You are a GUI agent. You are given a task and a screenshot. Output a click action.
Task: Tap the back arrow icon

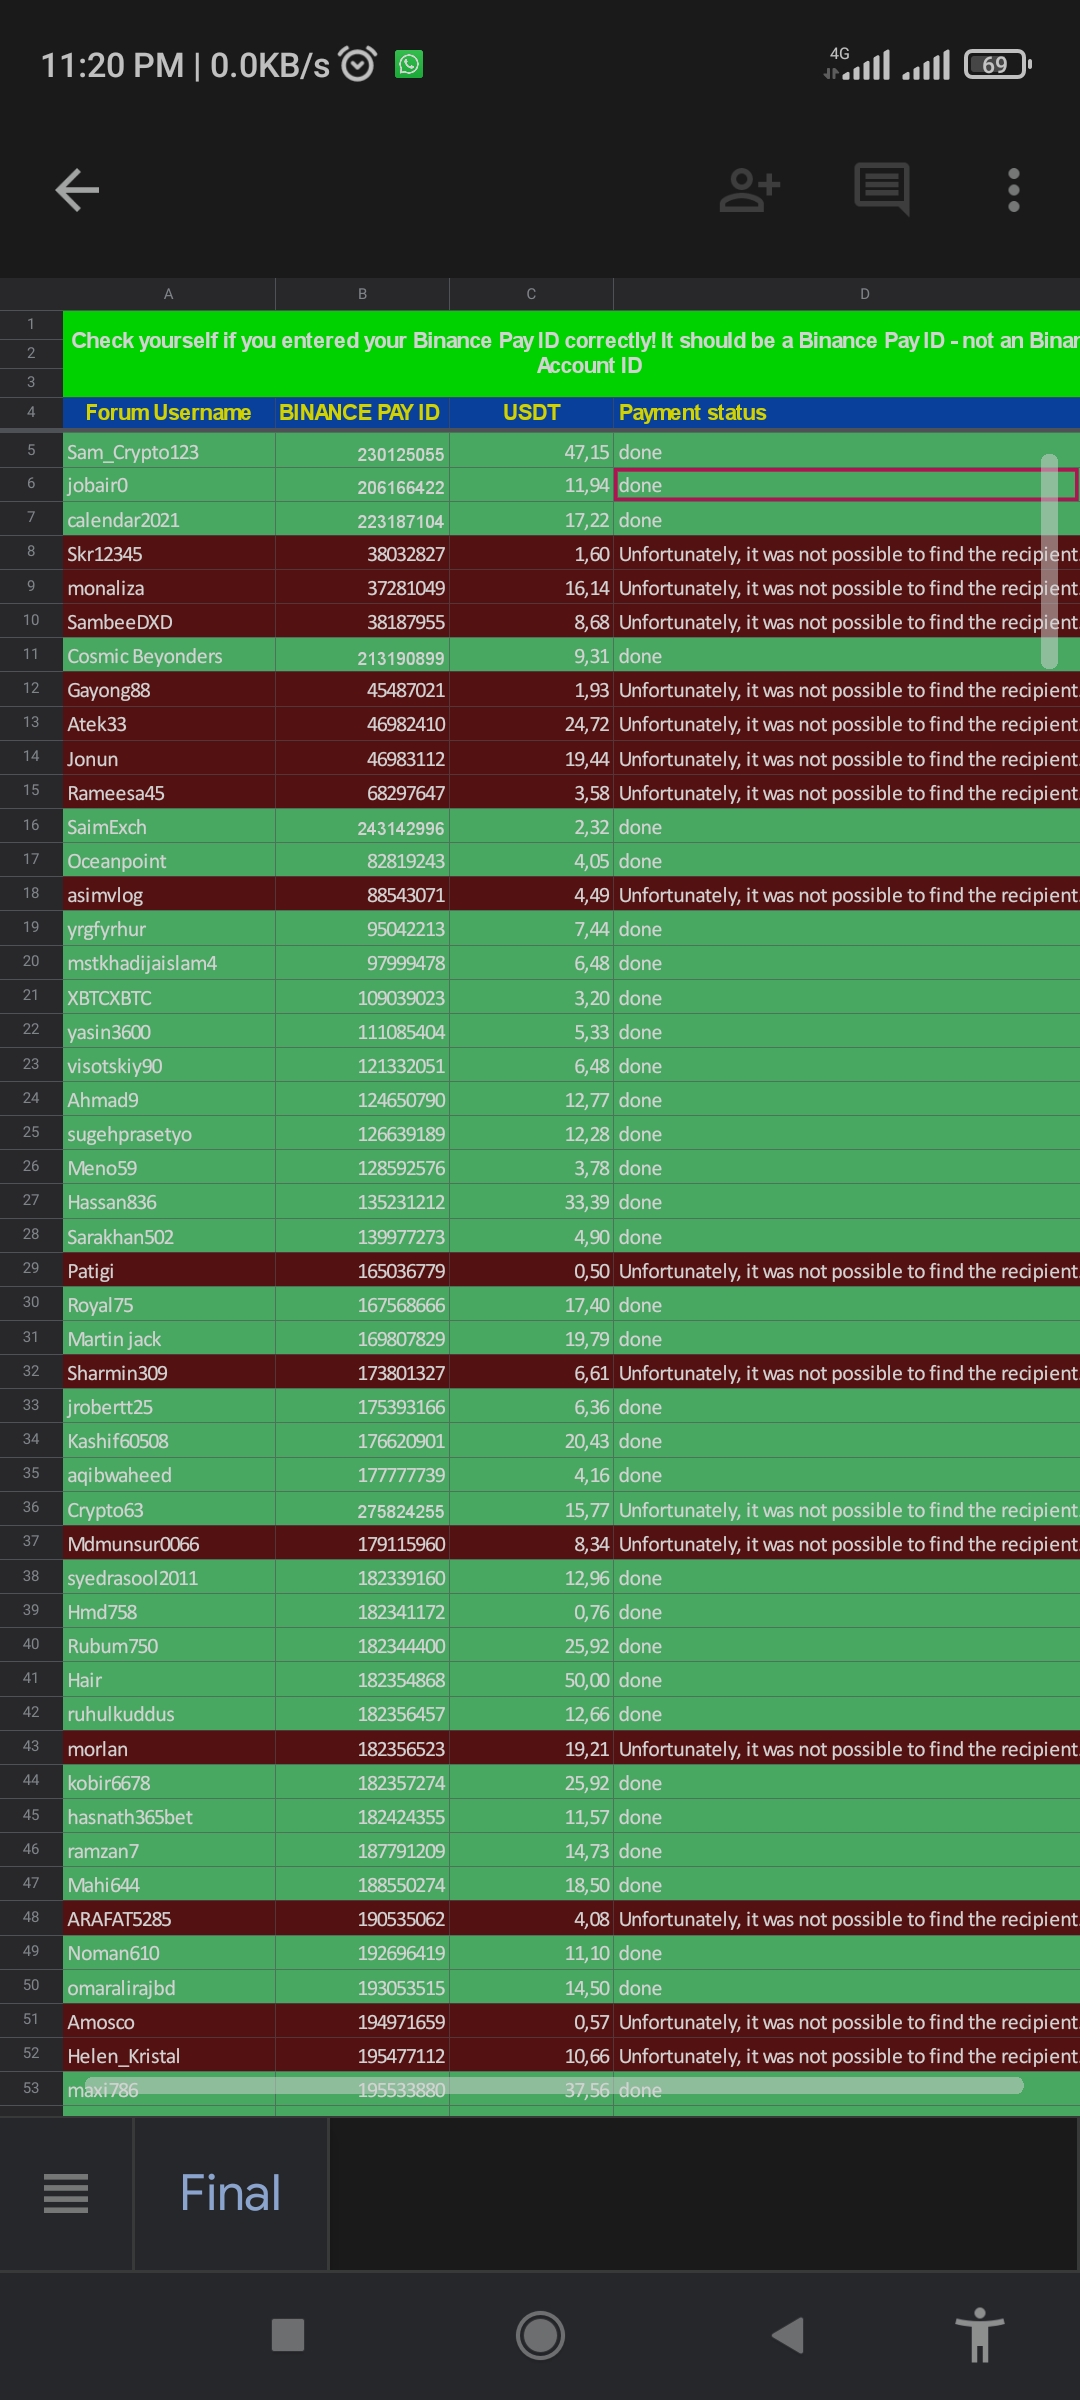pos(77,190)
